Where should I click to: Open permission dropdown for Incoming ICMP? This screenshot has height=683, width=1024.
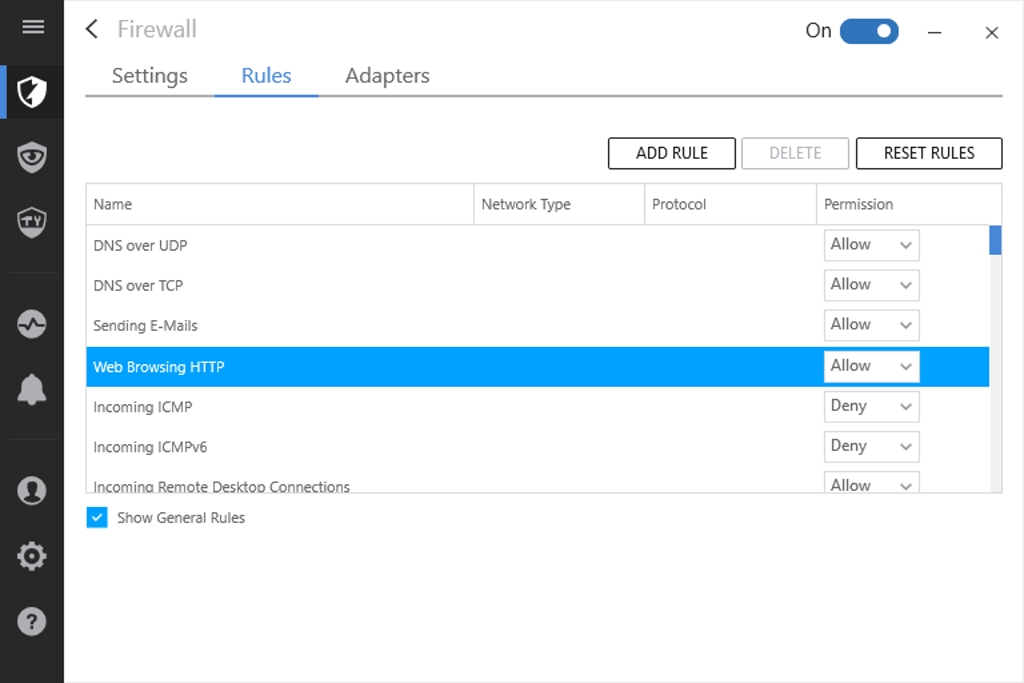pos(871,406)
